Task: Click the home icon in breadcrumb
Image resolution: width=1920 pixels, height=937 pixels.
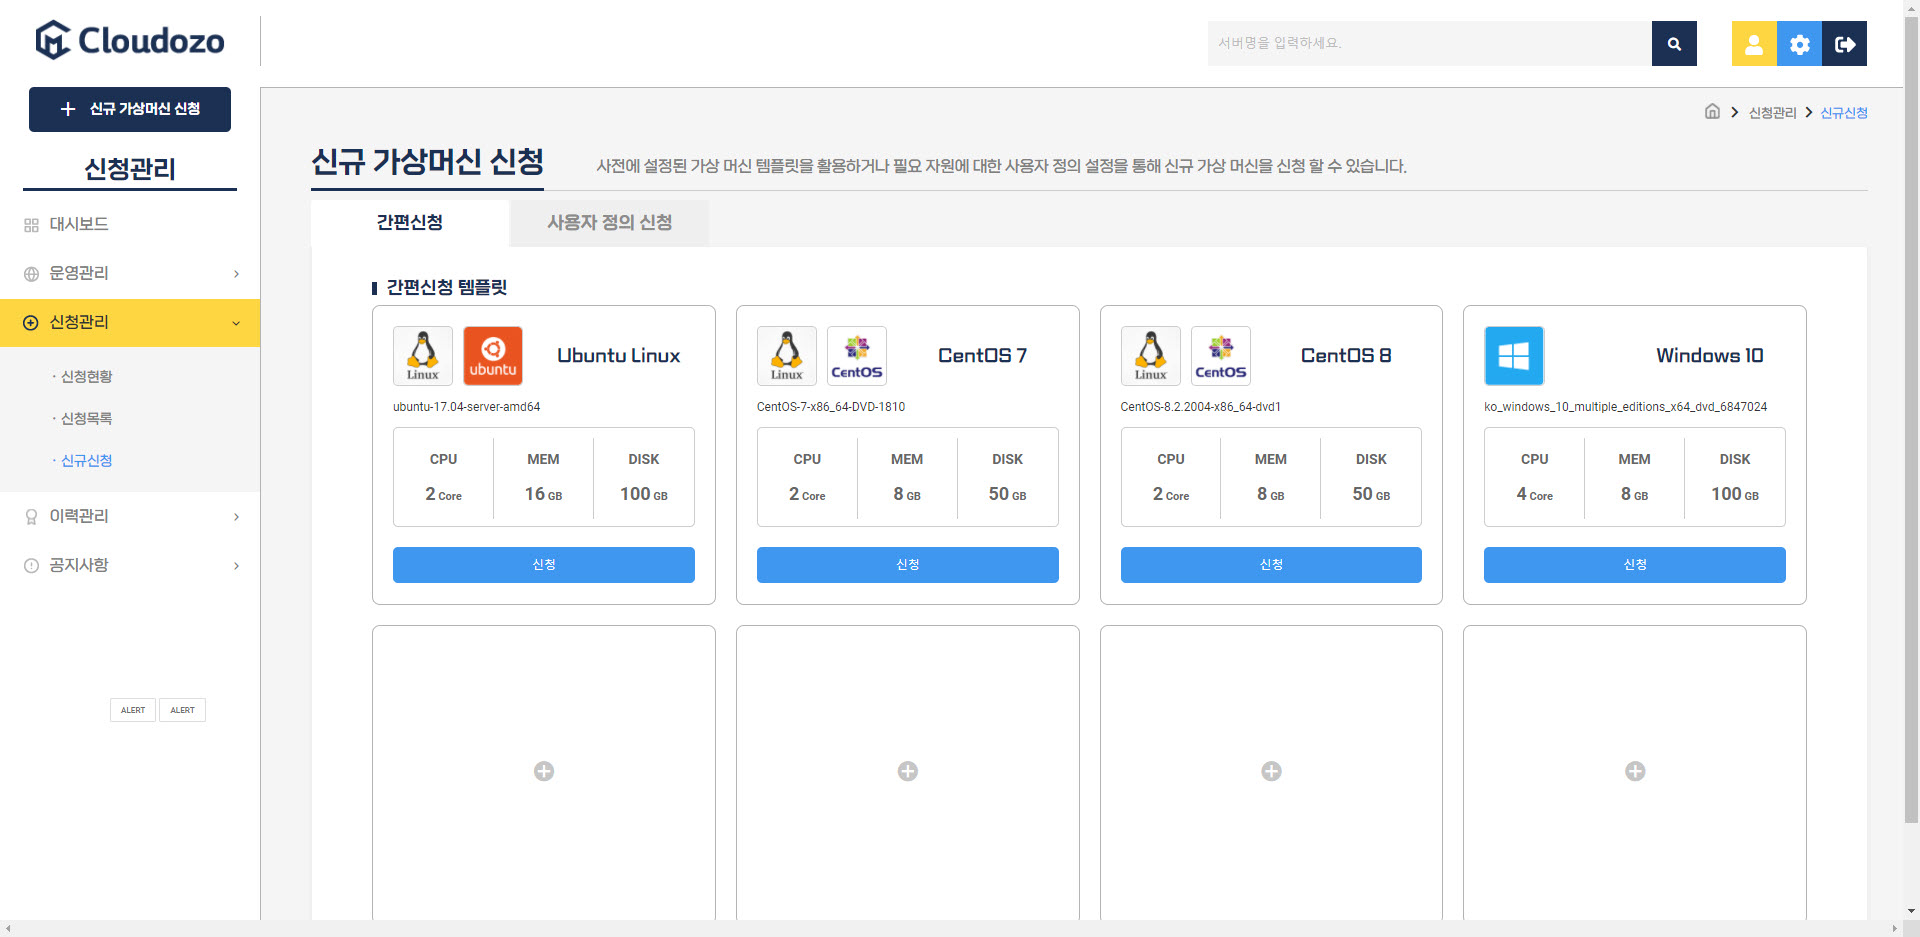Action: tap(1712, 112)
